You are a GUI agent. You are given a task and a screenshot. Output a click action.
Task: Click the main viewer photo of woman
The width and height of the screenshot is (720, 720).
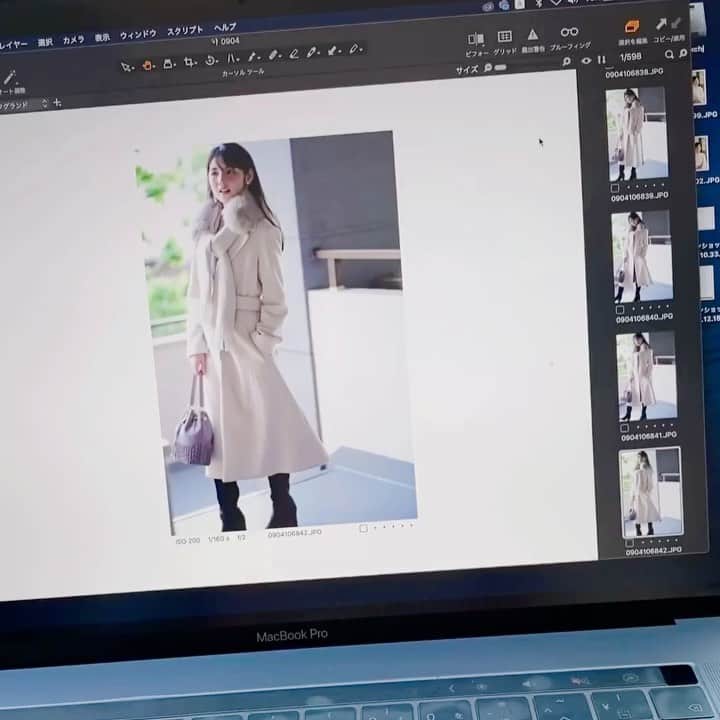click(x=277, y=334)
